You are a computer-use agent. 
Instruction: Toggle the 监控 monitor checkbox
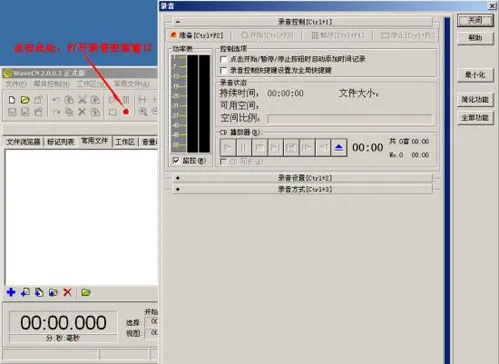(176, 161)
